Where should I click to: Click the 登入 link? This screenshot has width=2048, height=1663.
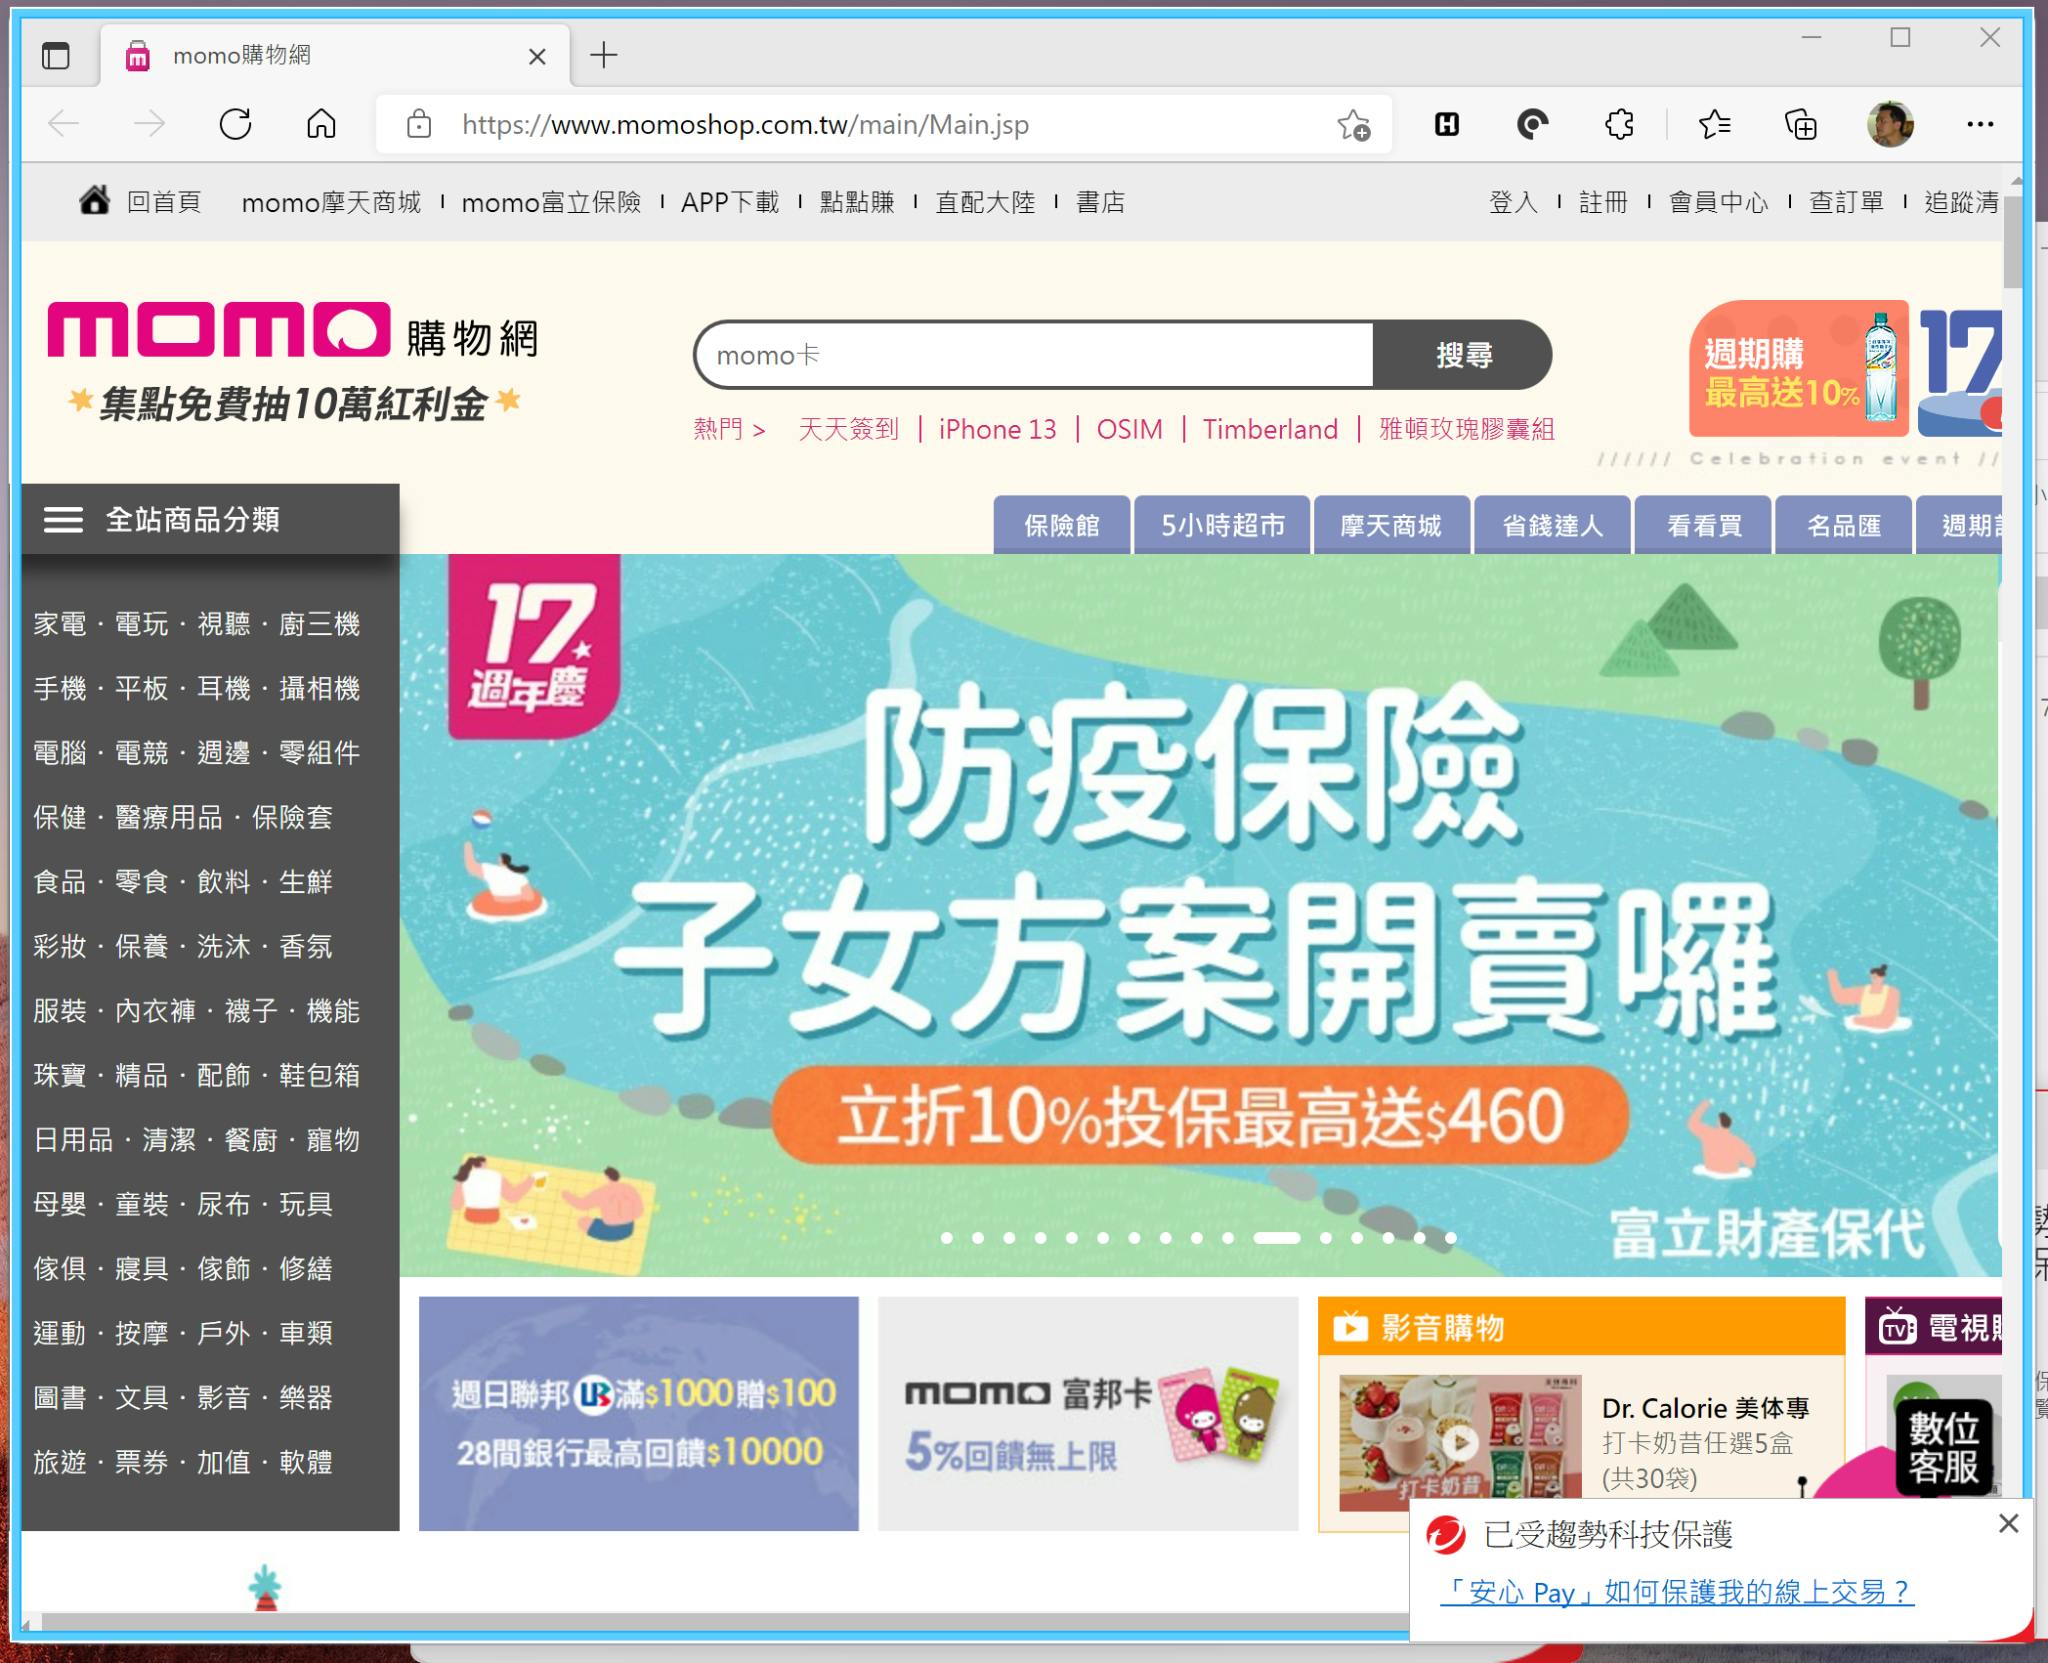1513,202
